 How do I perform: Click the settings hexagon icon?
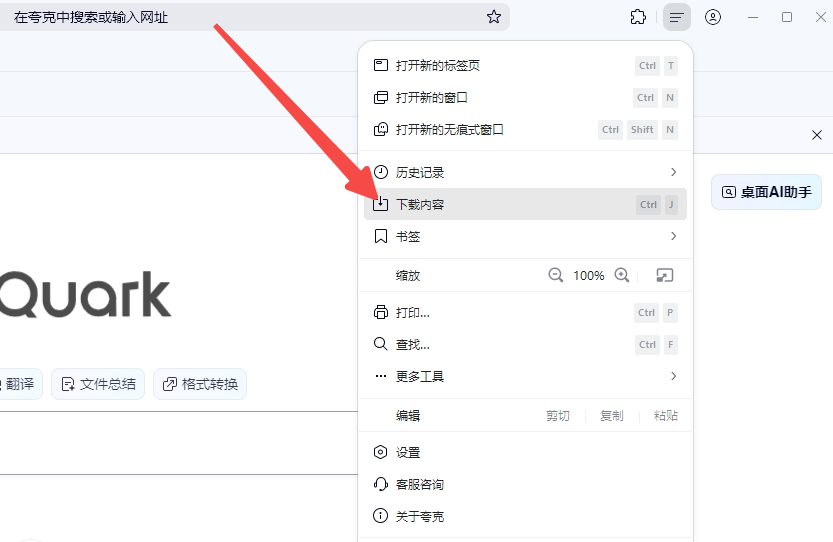380,452
